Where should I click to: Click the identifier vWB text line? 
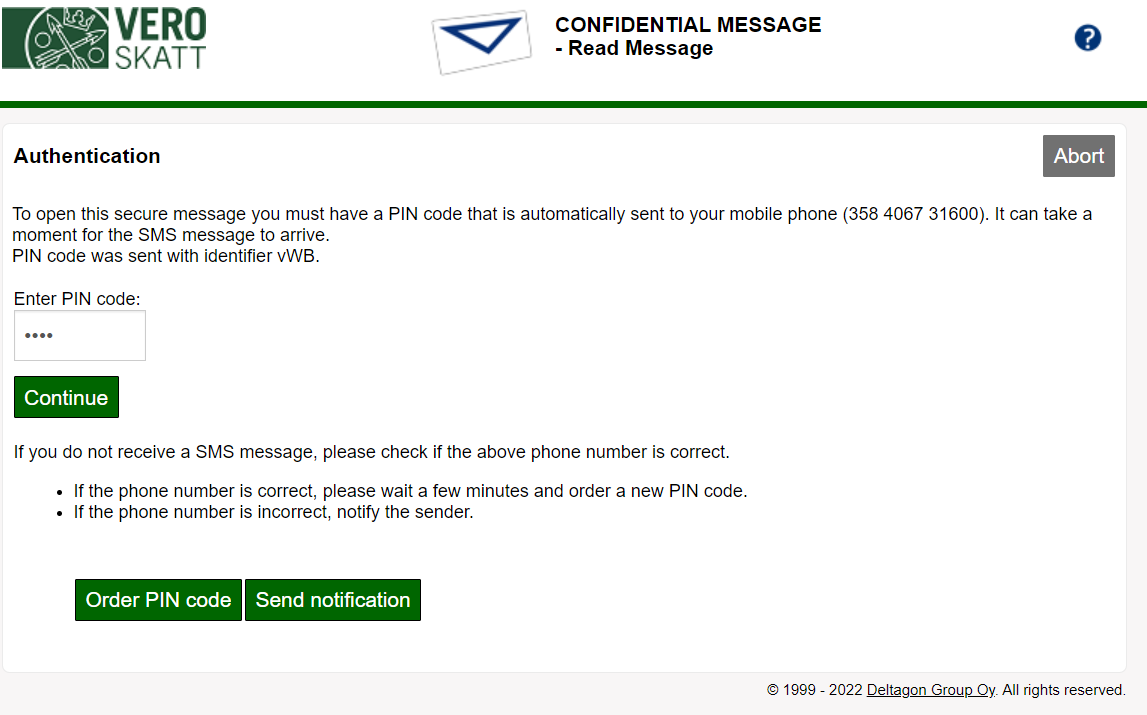pos(165,255)
